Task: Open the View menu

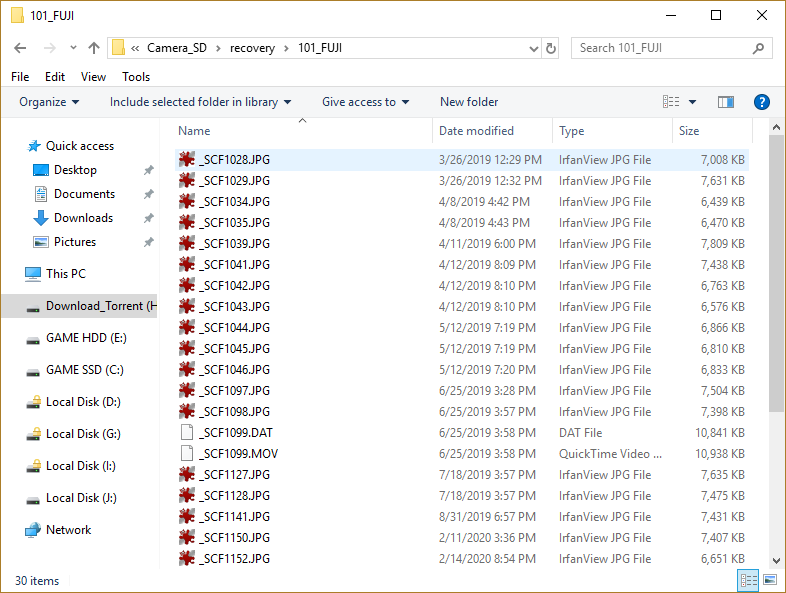Action: [93, 77]
